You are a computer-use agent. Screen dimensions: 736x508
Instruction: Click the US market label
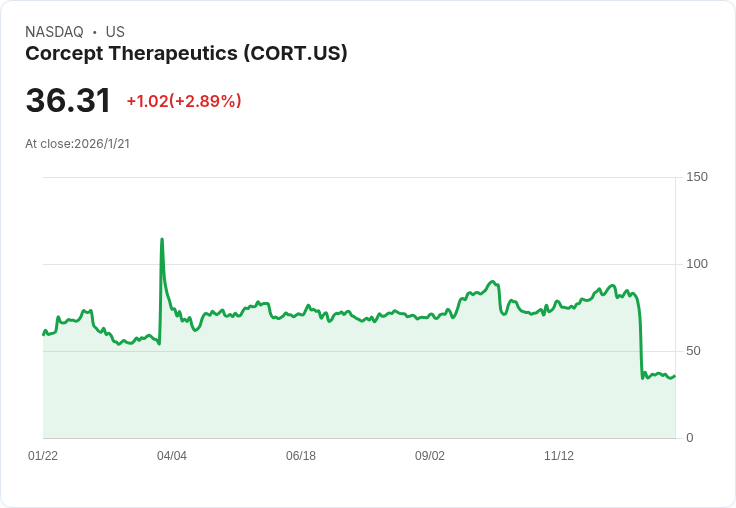click(x=115, y=32)
